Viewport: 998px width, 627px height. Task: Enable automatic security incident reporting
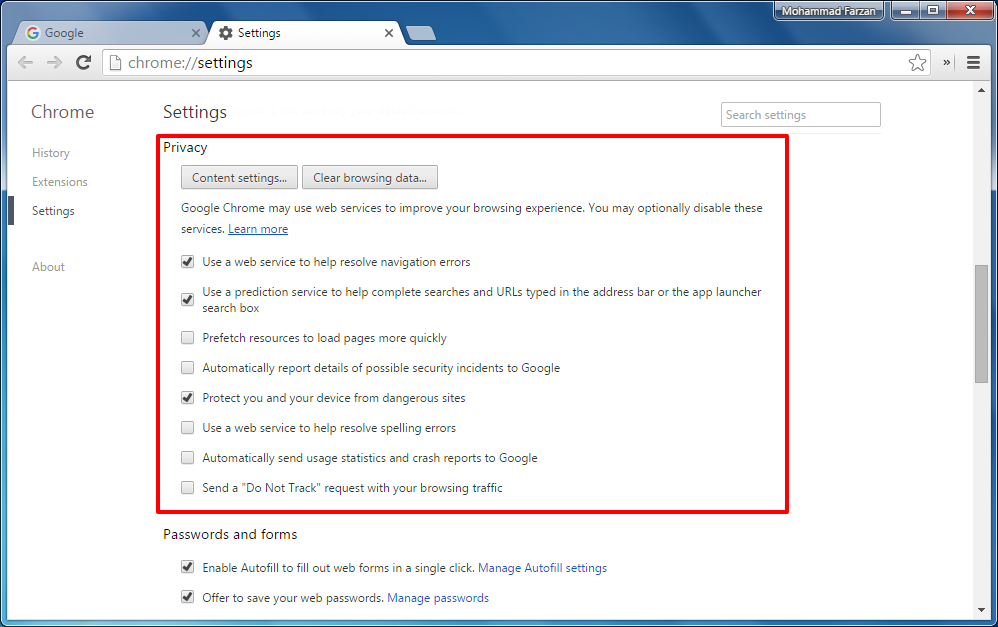187,367
